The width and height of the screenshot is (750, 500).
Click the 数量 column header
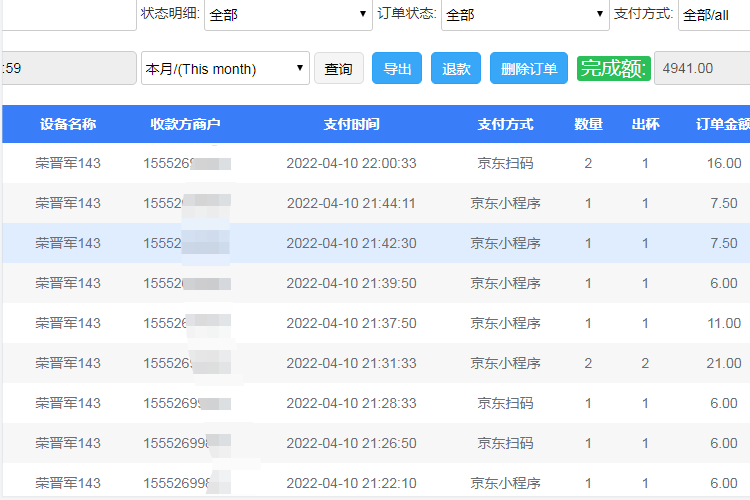(x=588, y=124)
